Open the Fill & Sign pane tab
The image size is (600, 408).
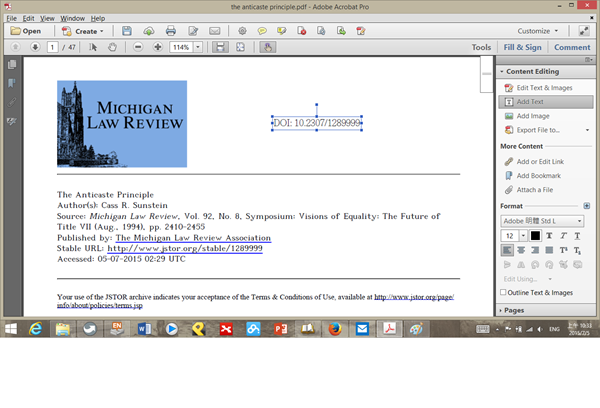pyautogui.click(x=522, y=47)
